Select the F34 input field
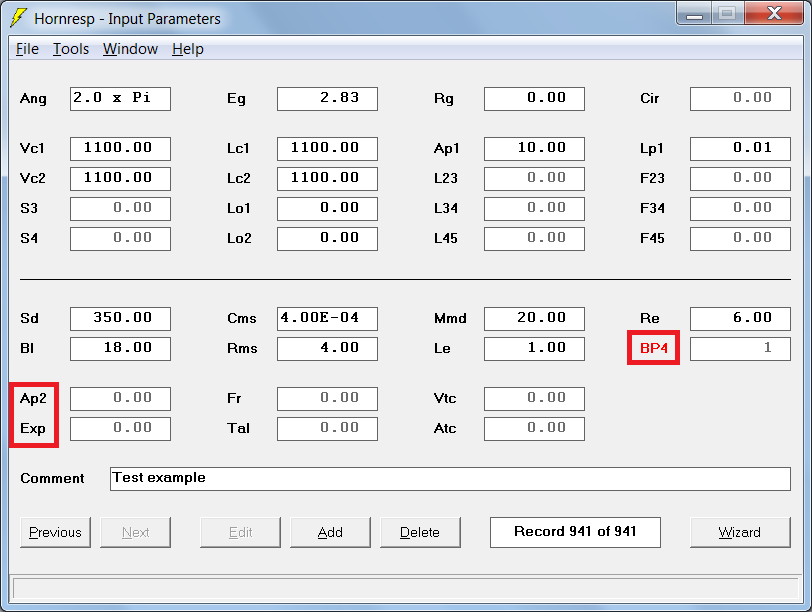 pos(741,209)
